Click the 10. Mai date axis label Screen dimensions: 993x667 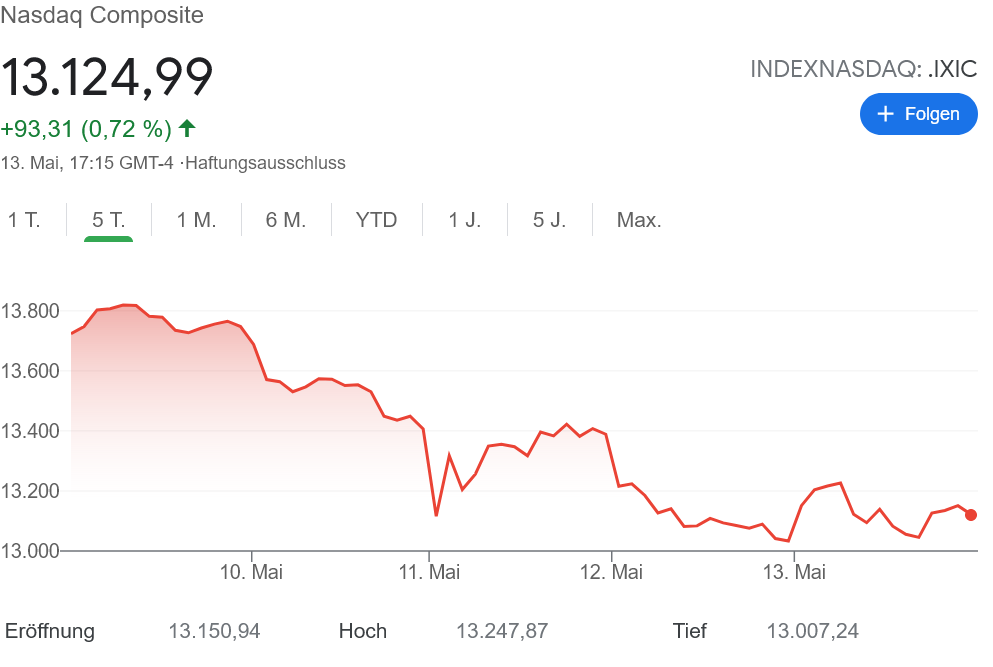(252, 572)
